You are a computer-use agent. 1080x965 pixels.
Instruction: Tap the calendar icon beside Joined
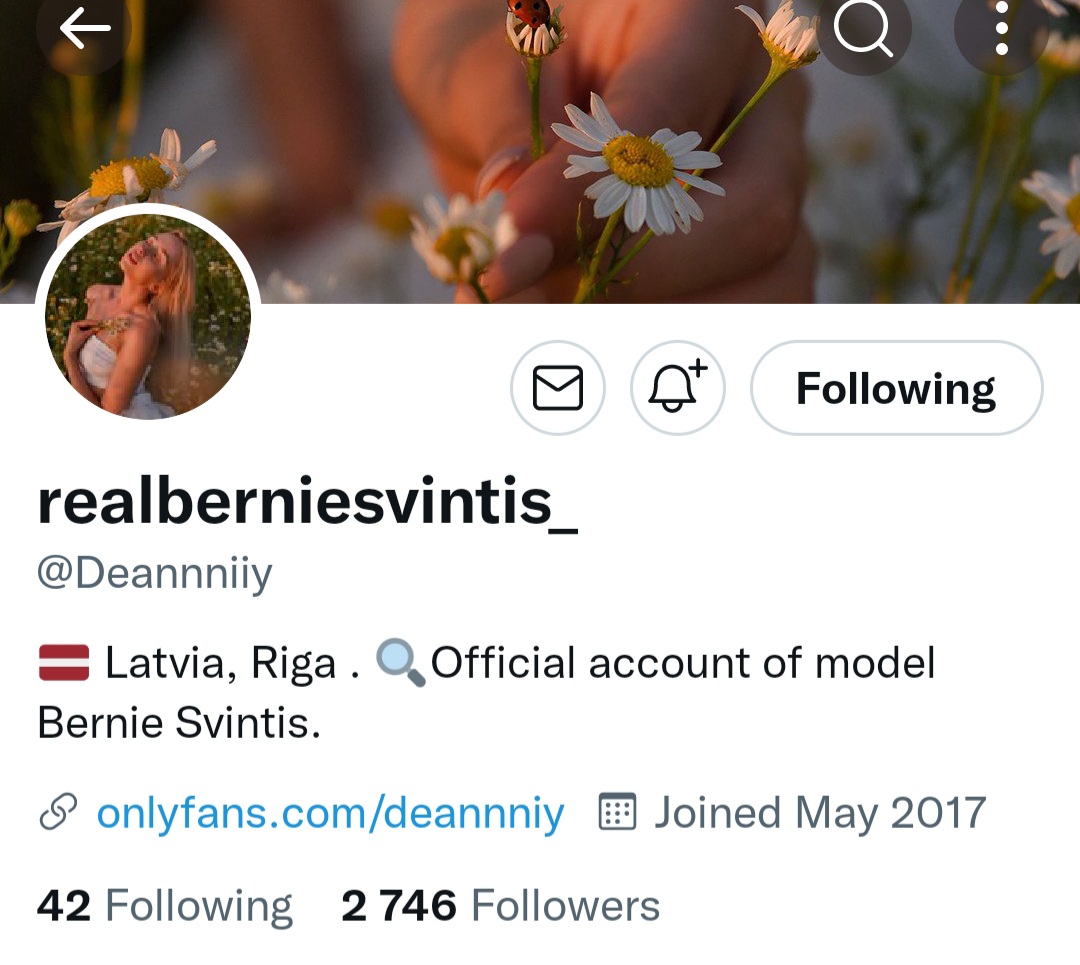617,812
